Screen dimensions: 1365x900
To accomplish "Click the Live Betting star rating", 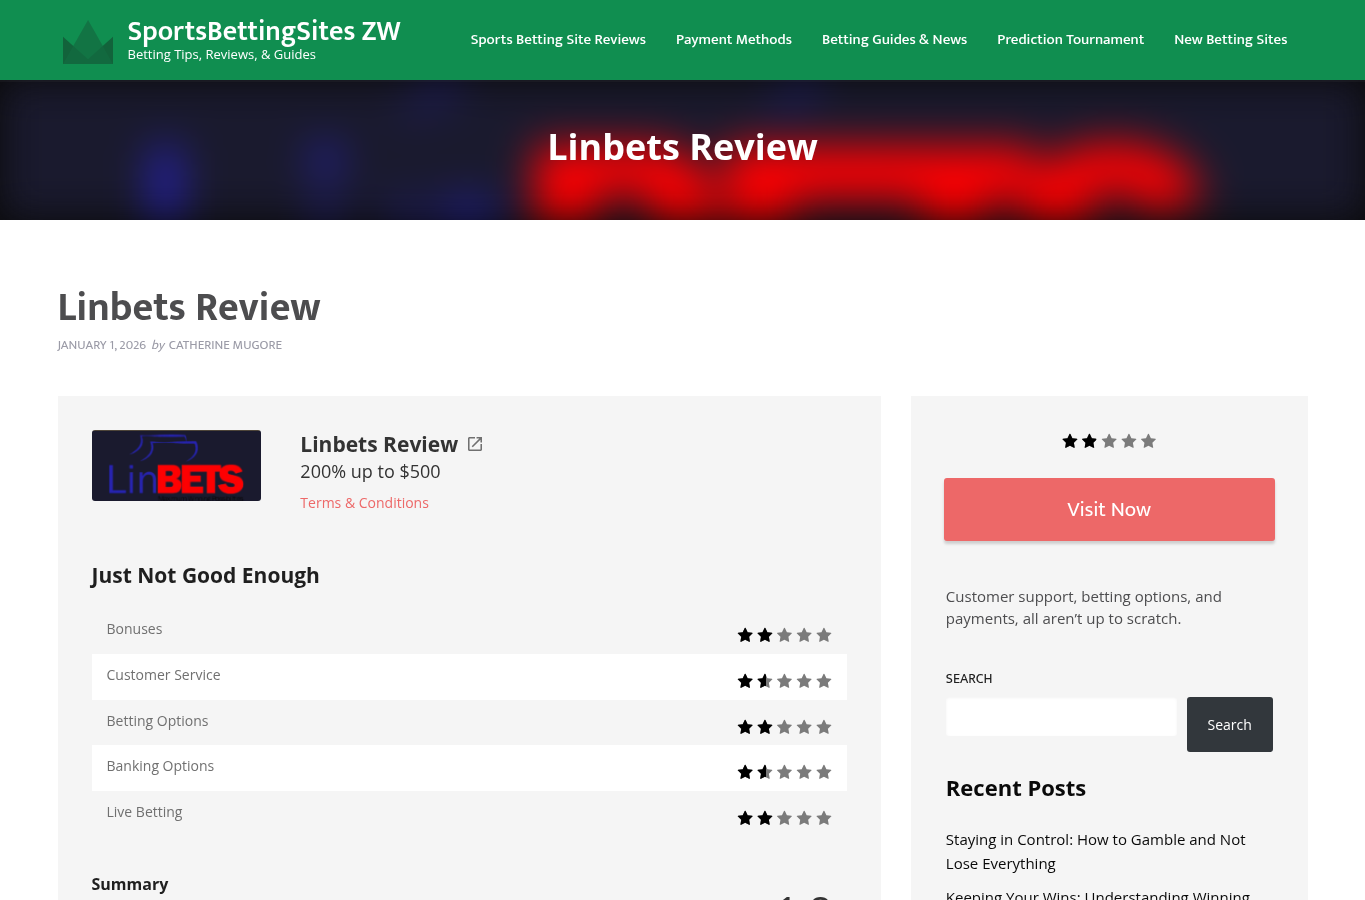I will [x=784, y=818].
